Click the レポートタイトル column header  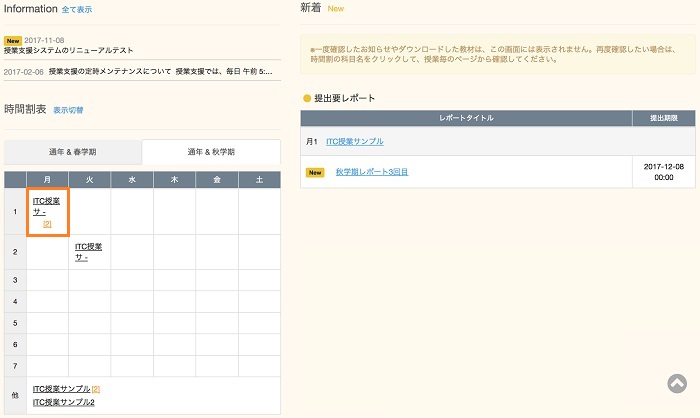[x=465, y=118]
